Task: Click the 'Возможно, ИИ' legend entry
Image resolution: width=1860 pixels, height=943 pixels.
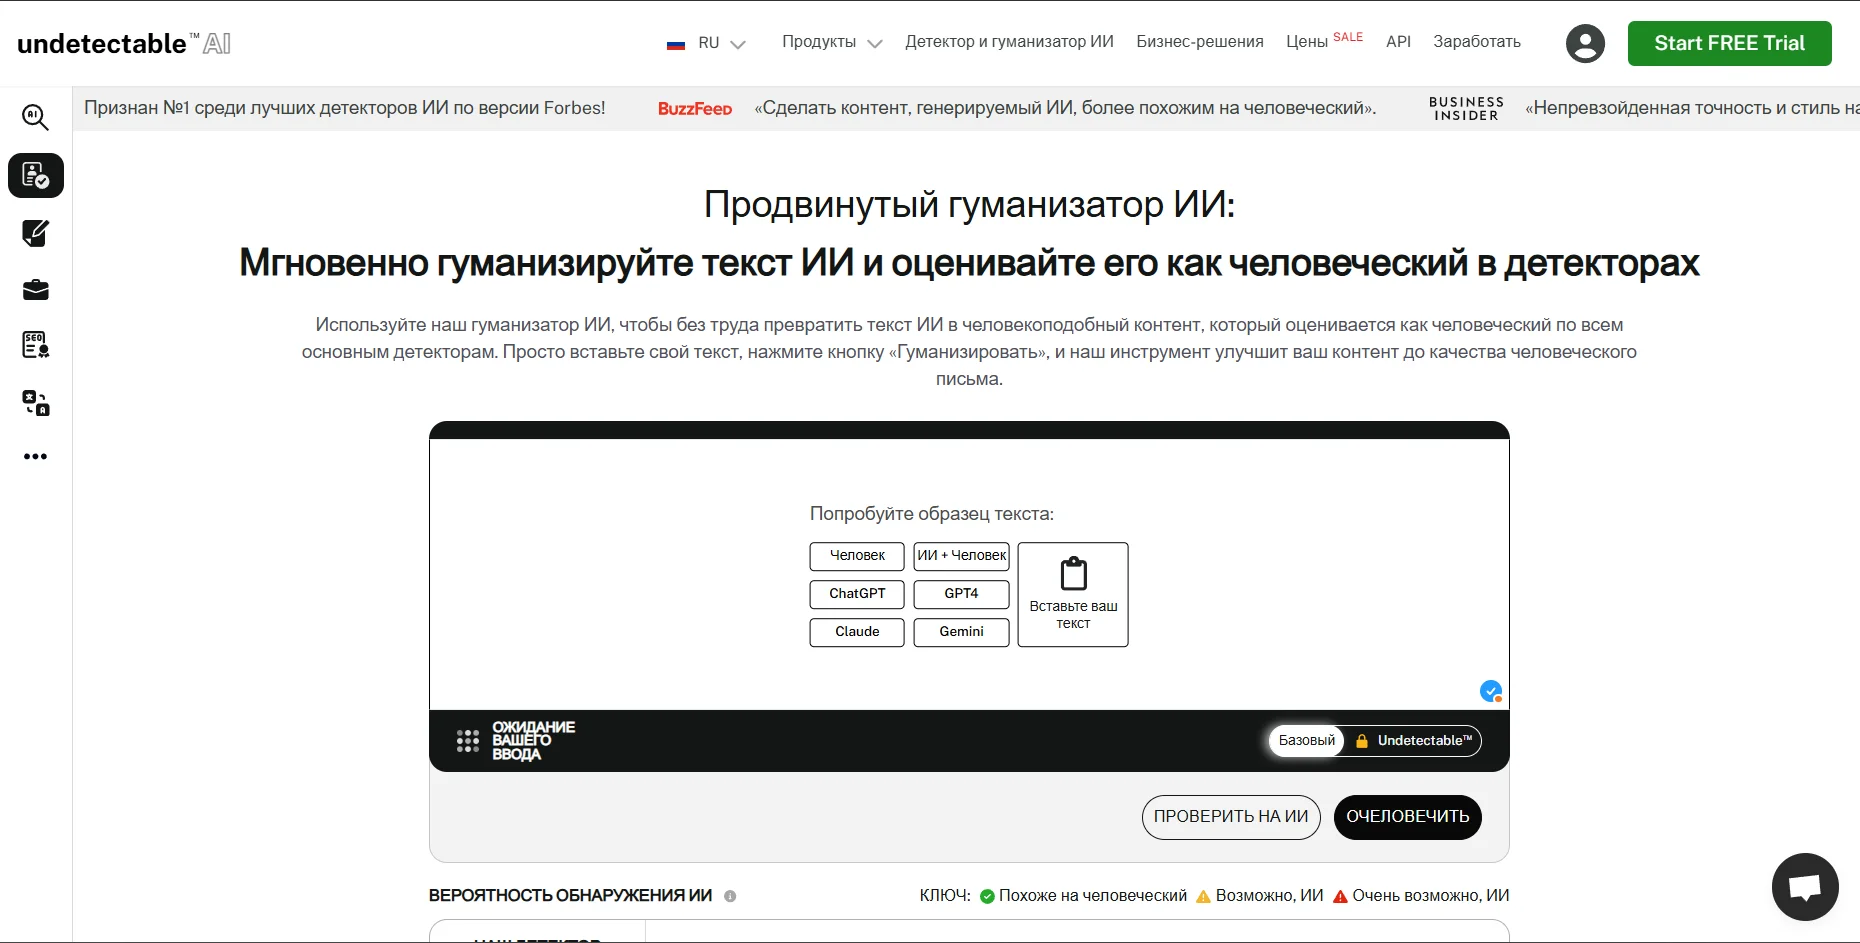Action: [1260, 896]
